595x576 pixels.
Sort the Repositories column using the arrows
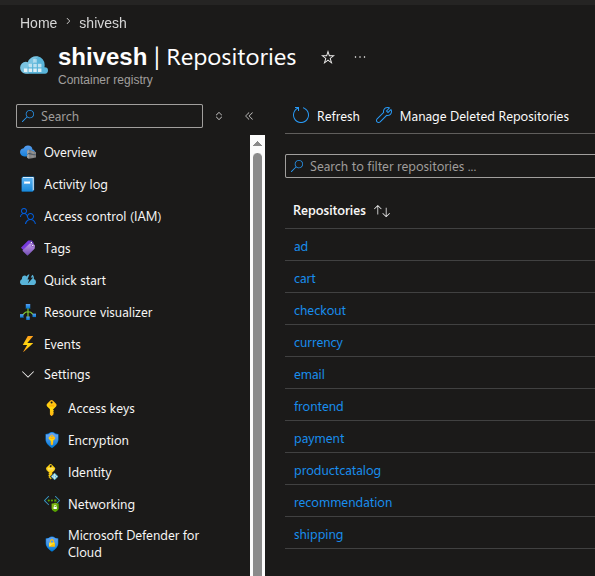pyautogui.click(x=382, y=211)
